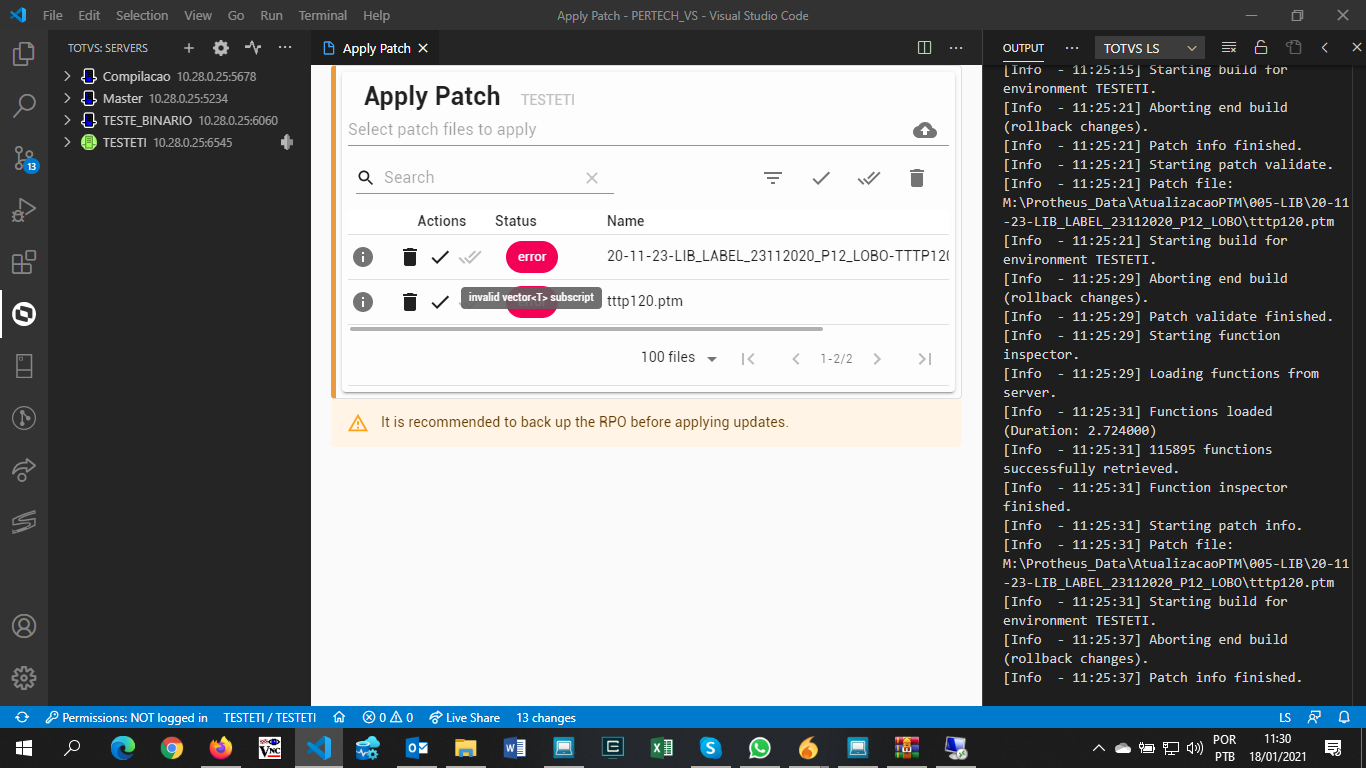The width and height of the screenshot is (1366, 768).
Task: Open Source Control view with 13 badge
Action: coord(24,158)
